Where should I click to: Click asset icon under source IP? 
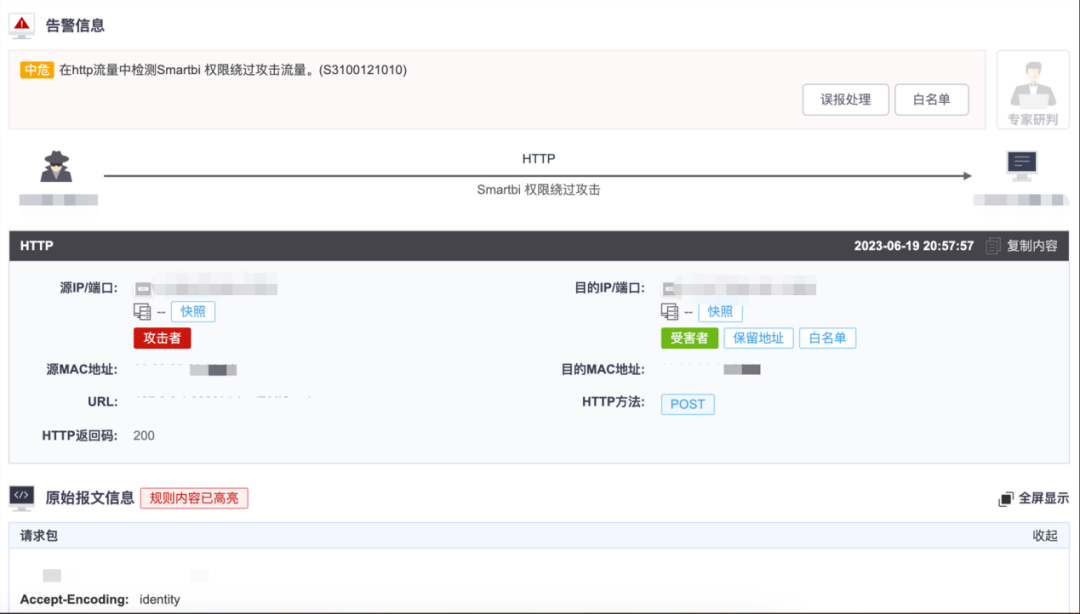pyautogui.click(x=142, y=311)
